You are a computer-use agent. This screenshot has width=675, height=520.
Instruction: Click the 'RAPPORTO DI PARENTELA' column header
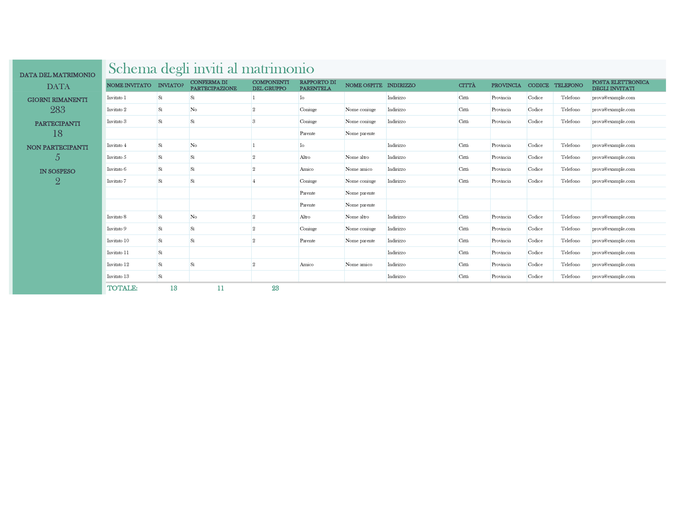[318, 85]
